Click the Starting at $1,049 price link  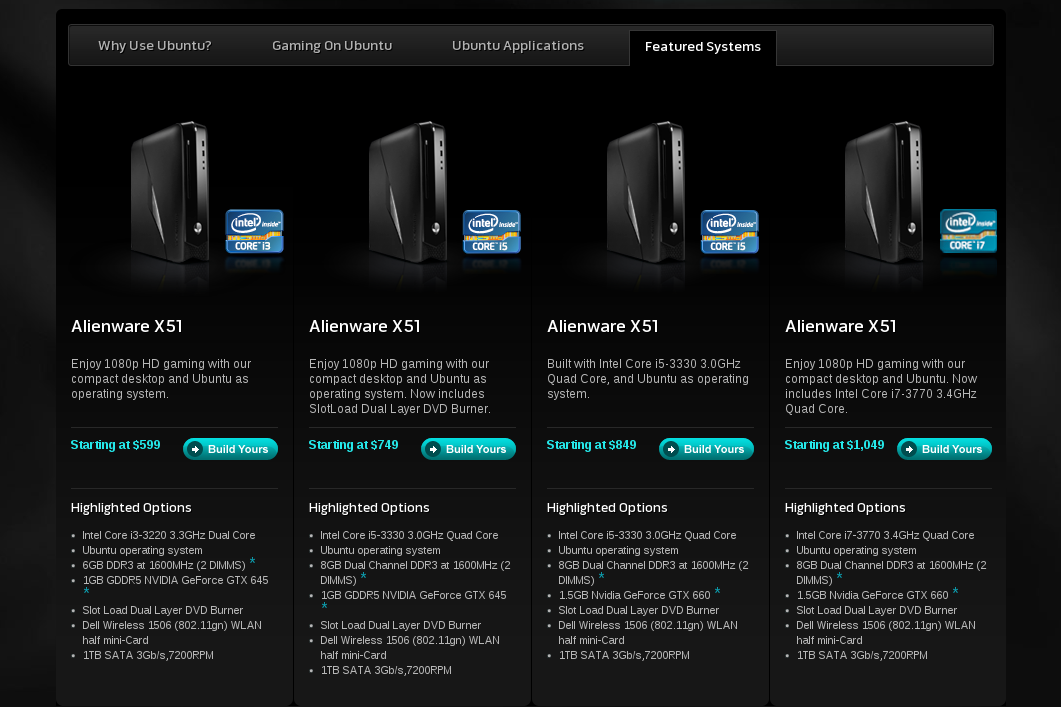(x=834, y=445)
